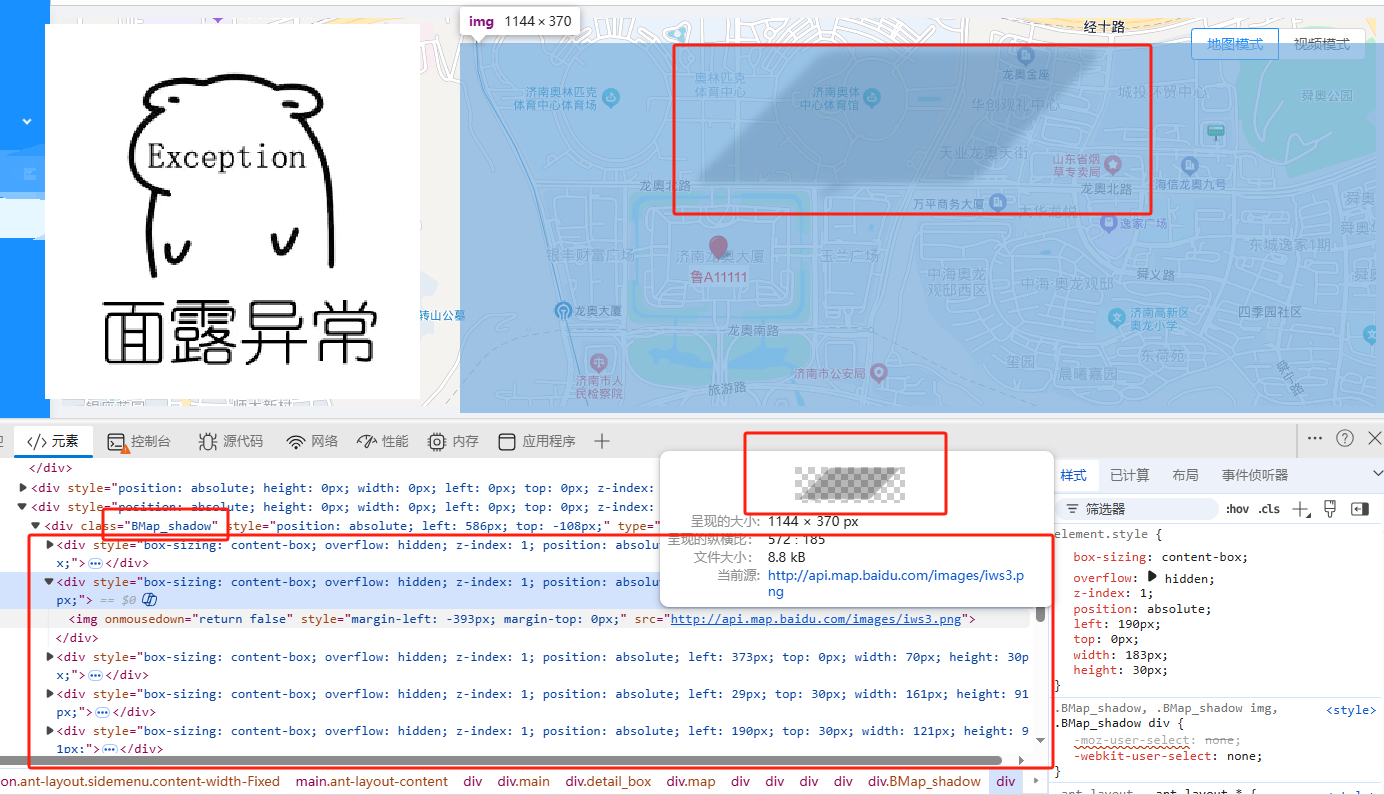Toggle the .cls class editor

[1269, 509]
